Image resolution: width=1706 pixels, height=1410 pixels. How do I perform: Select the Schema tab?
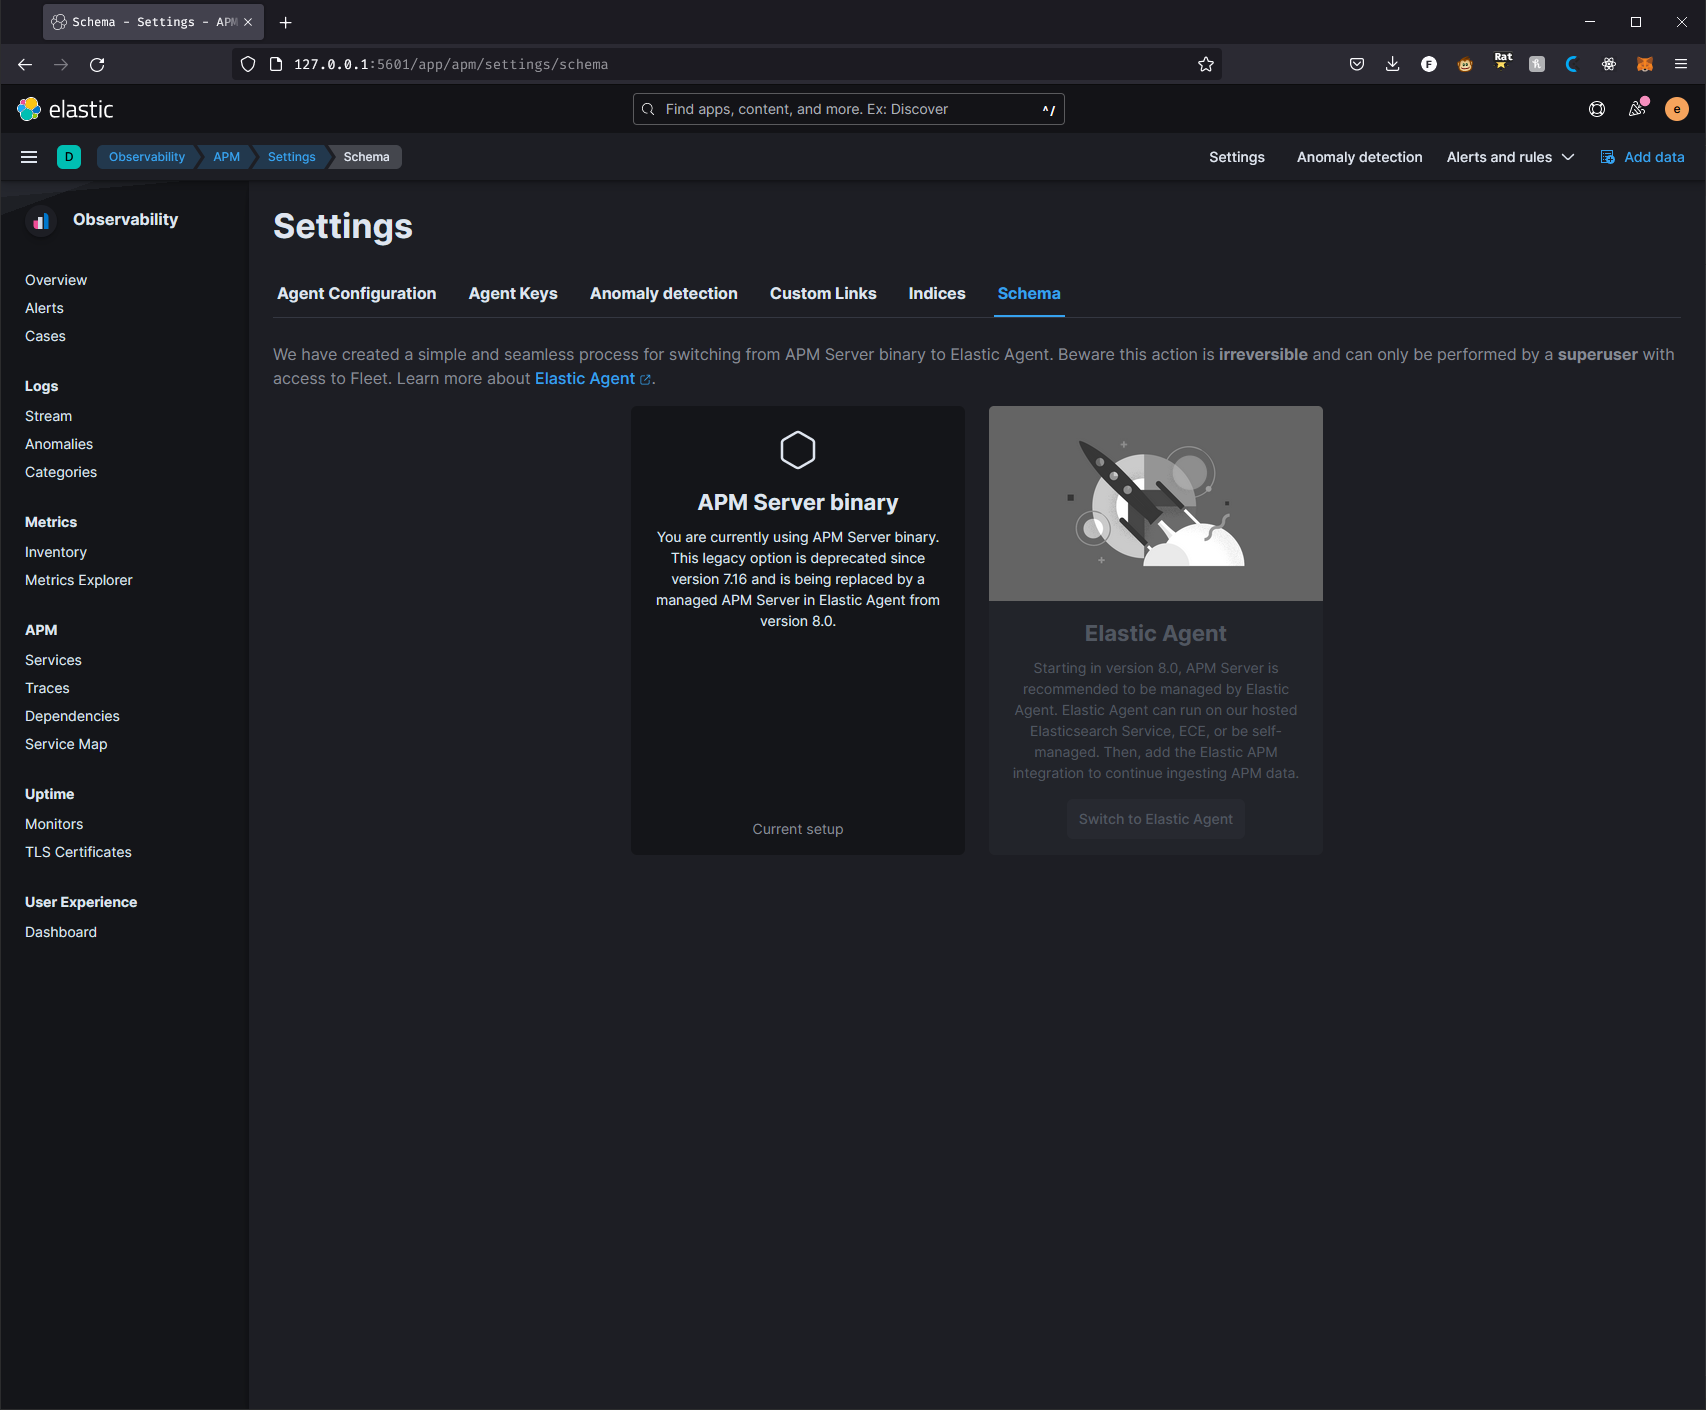1029,294
